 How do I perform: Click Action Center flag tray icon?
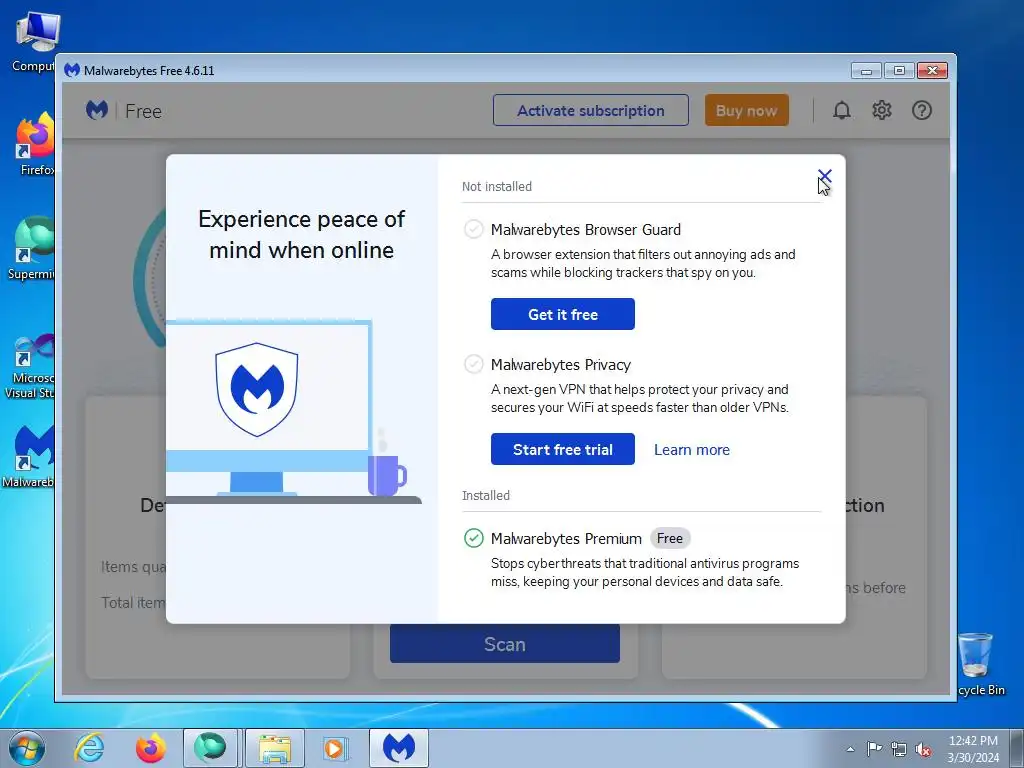pos(874,749)
